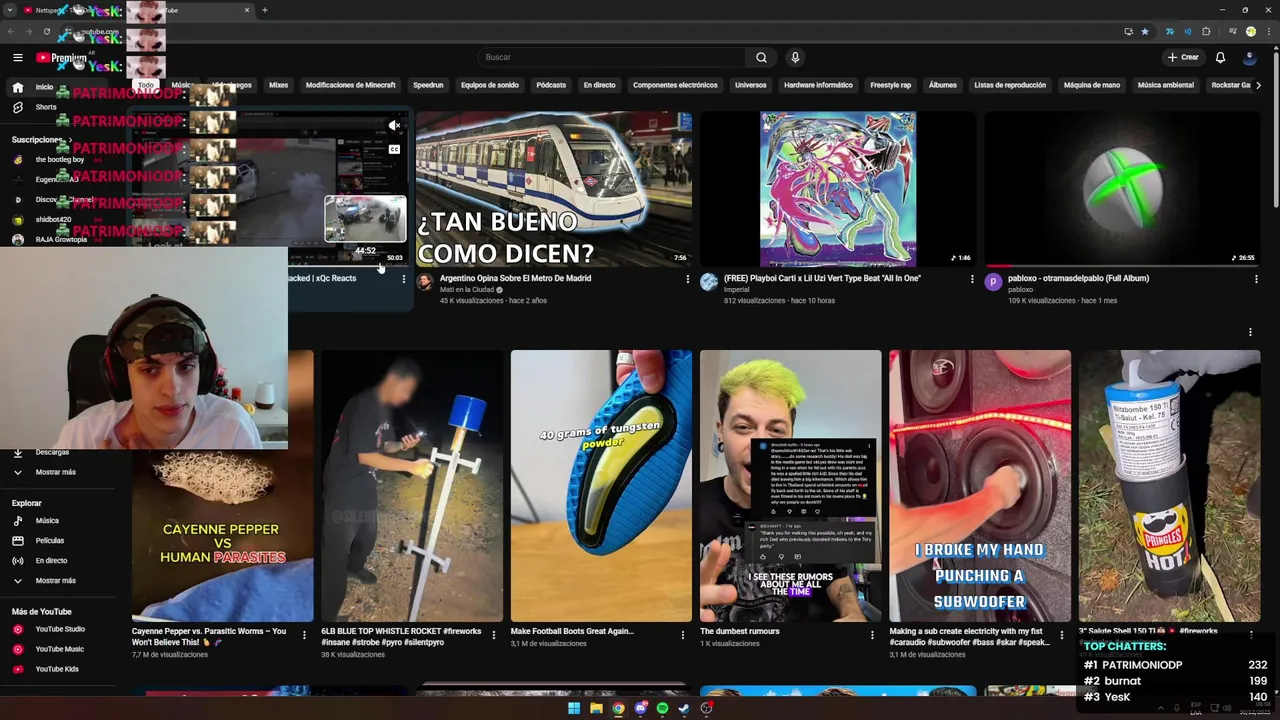The width and height of the screenshot is (1280, 720).
Task: Click the Crear button
Action: 1182,57
